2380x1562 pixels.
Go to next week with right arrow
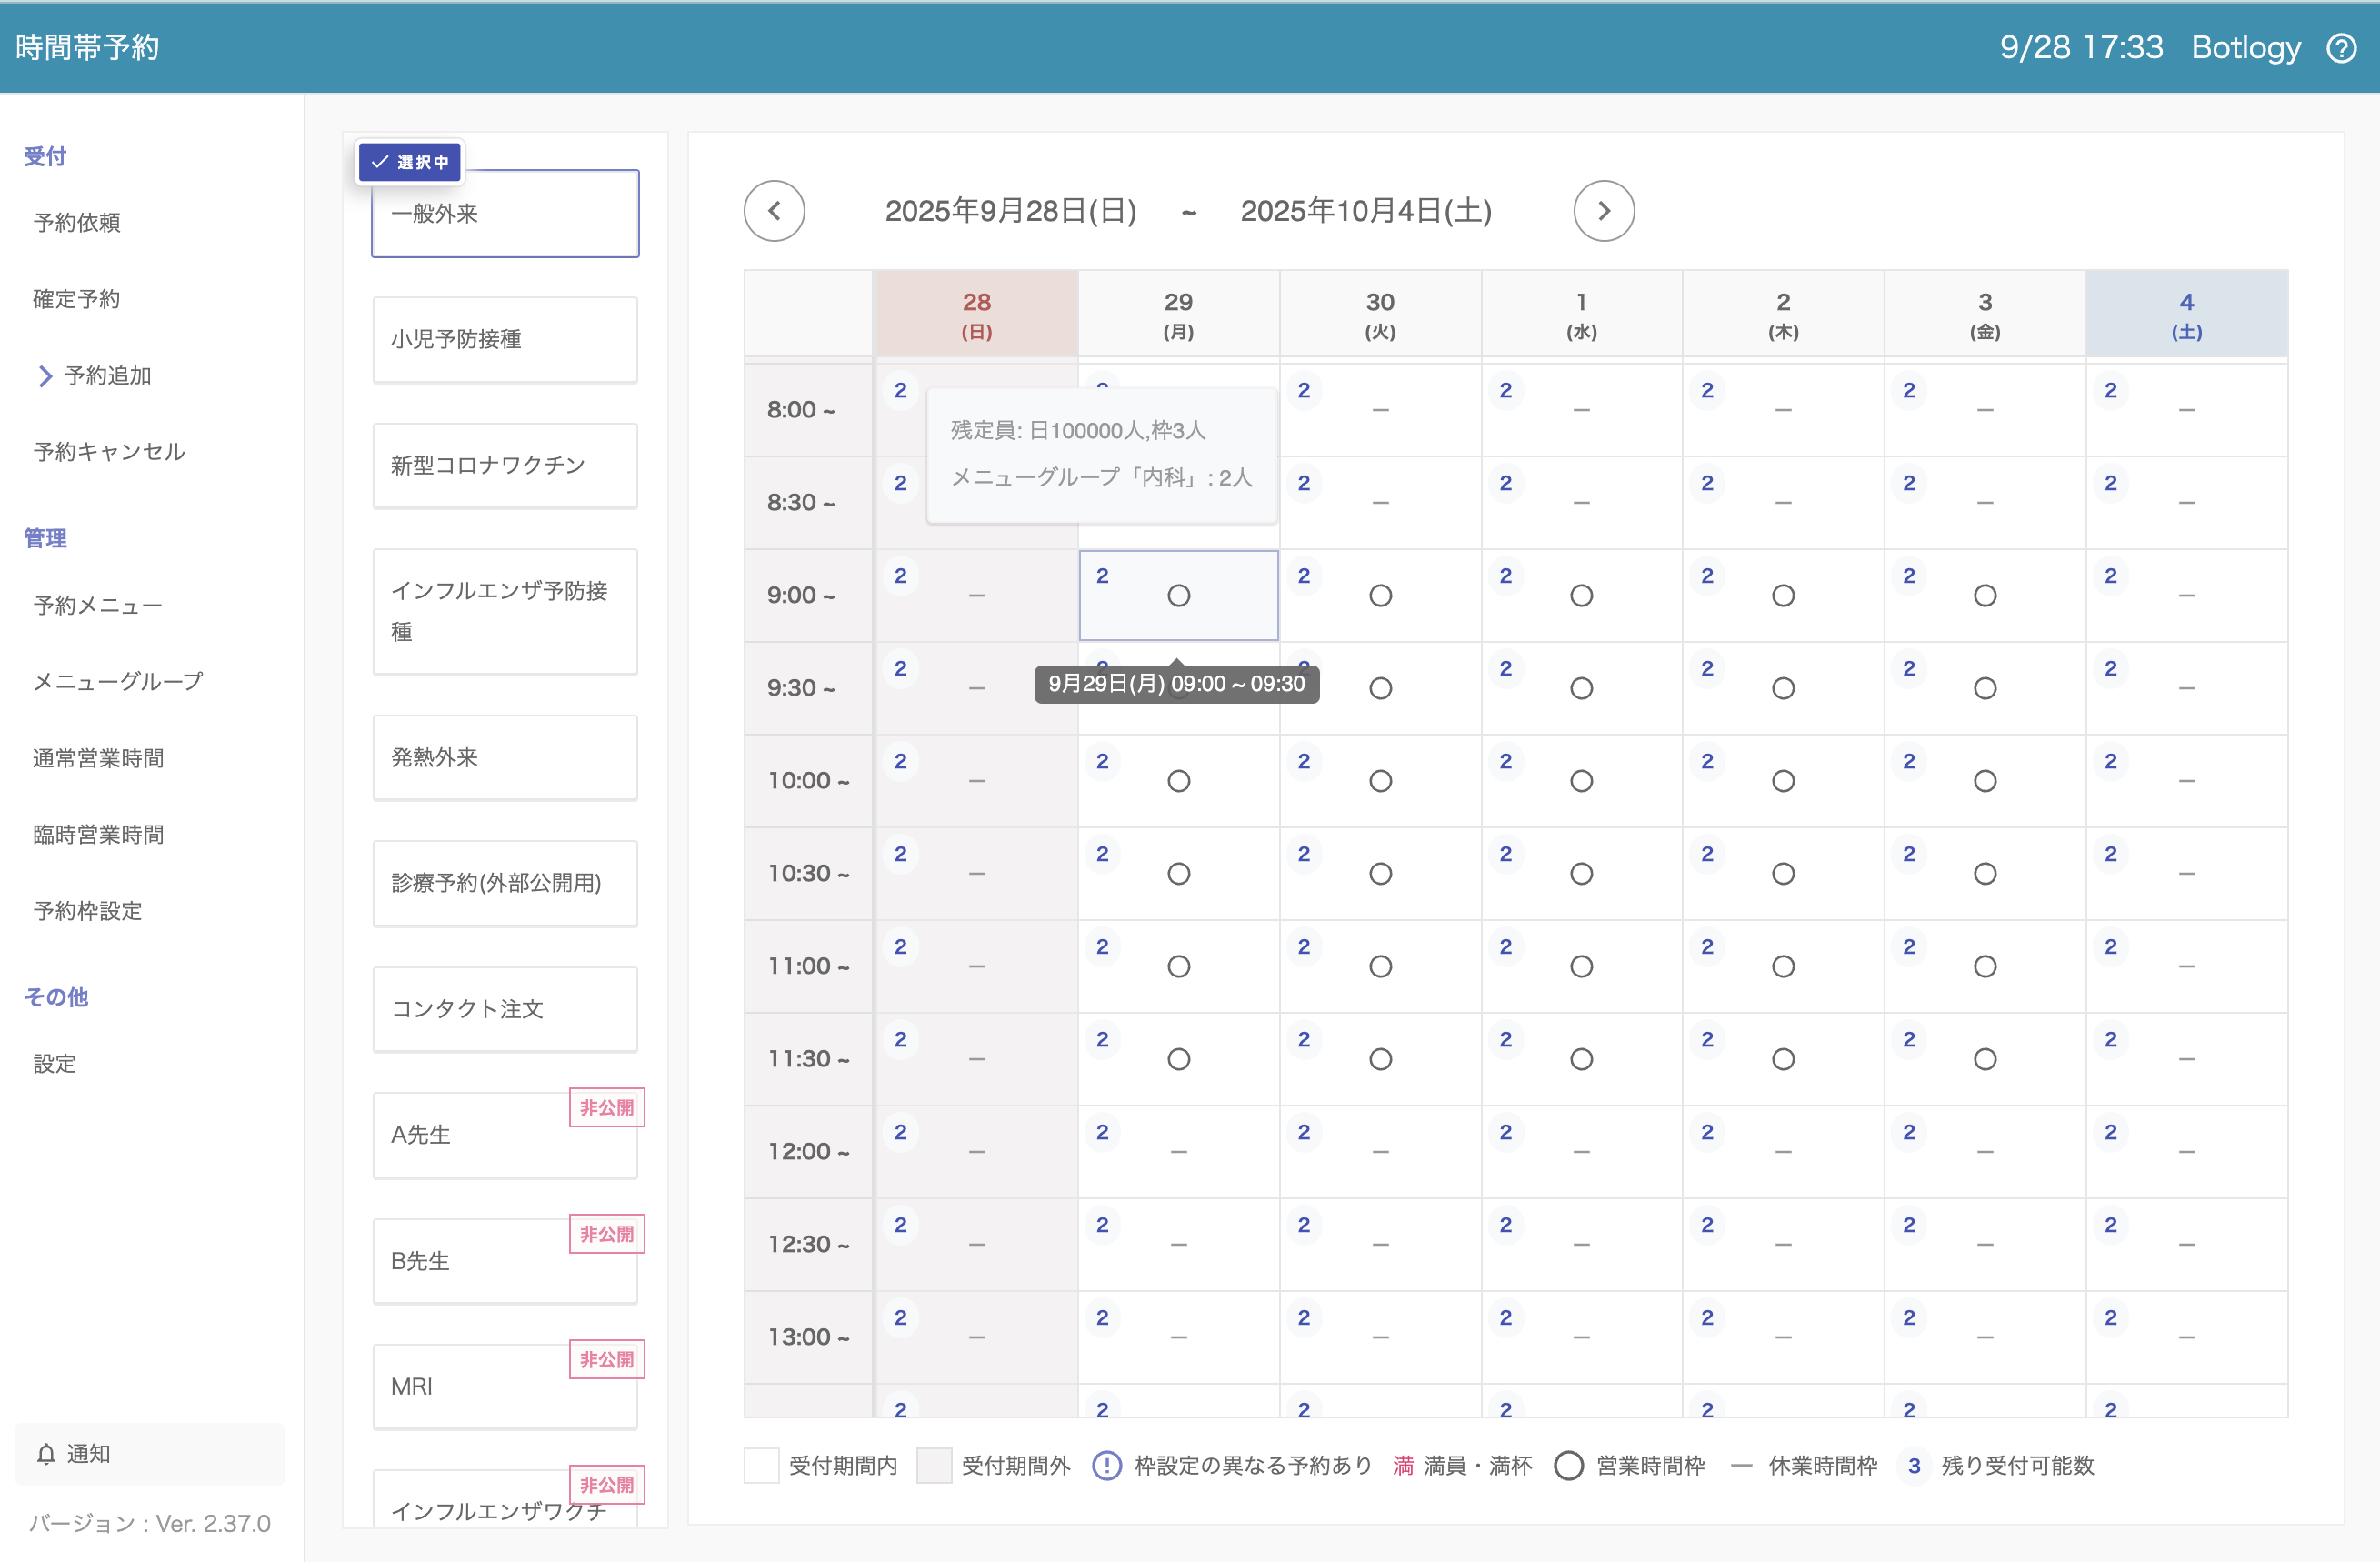click(x=1603, y=211)
